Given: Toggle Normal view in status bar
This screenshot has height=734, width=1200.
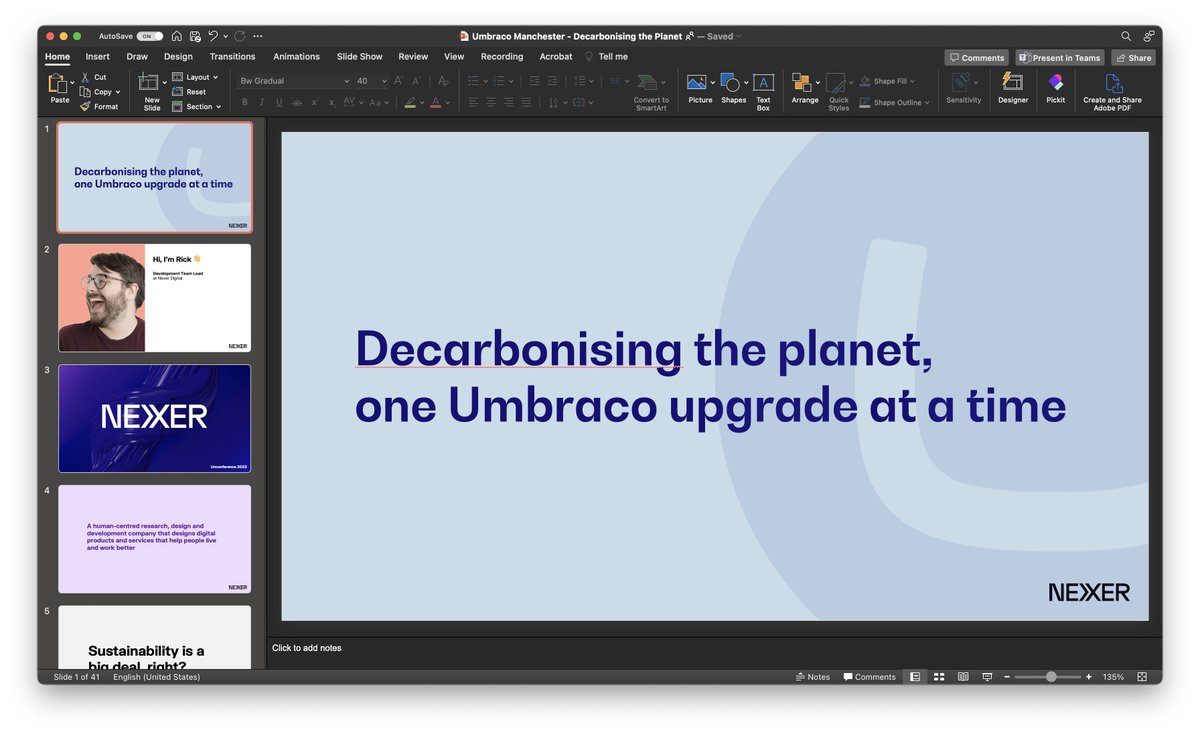Looking at the screenshot, I should 914,677.
